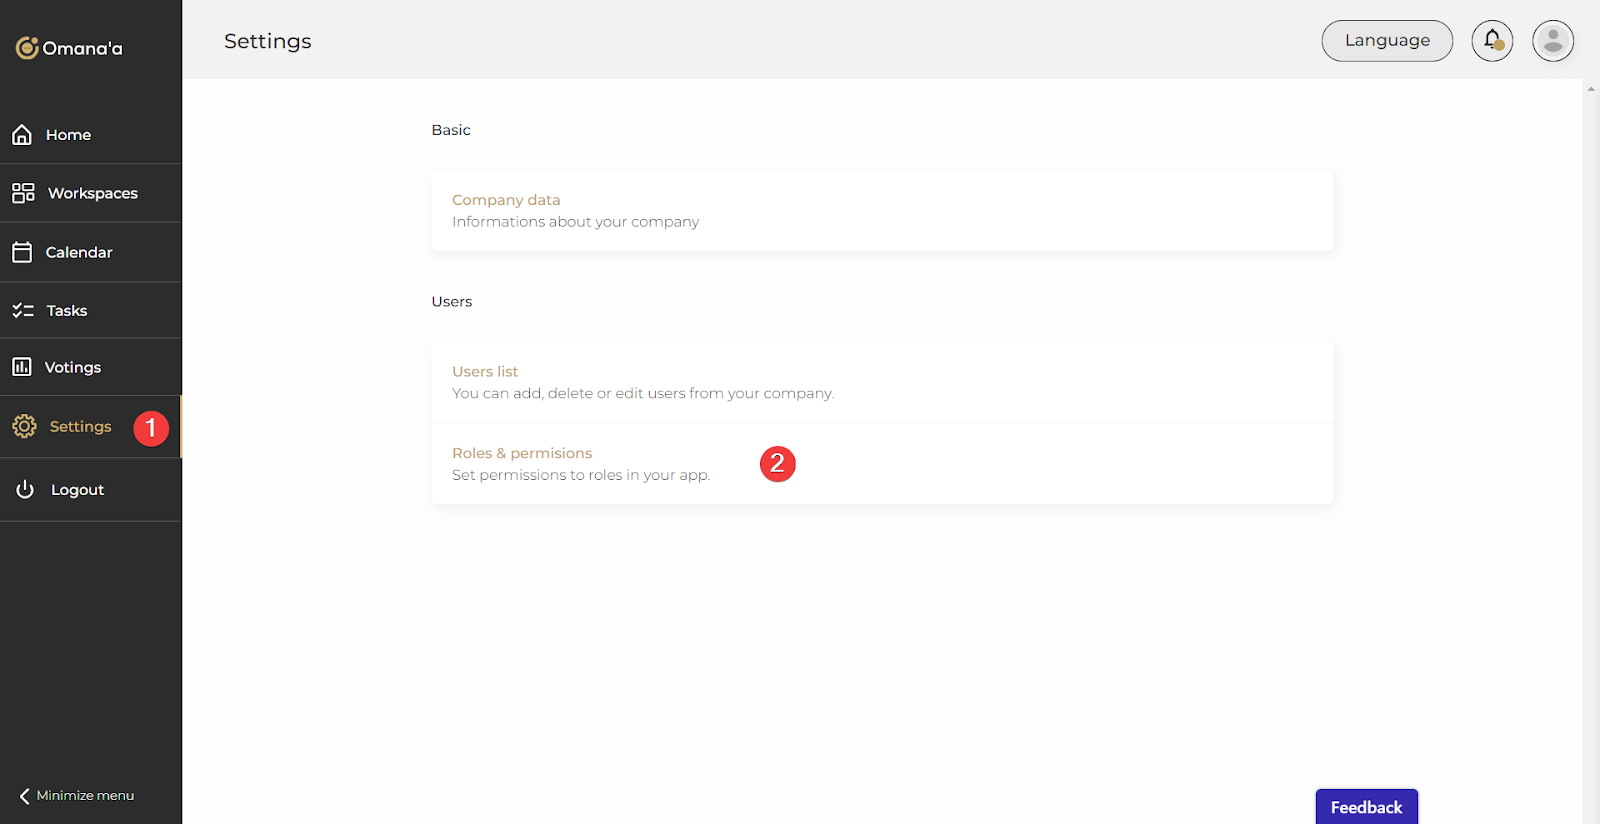Click the Calendar icon in the sidebar
The image size is (1600, 824).
(x=22, y=252)
